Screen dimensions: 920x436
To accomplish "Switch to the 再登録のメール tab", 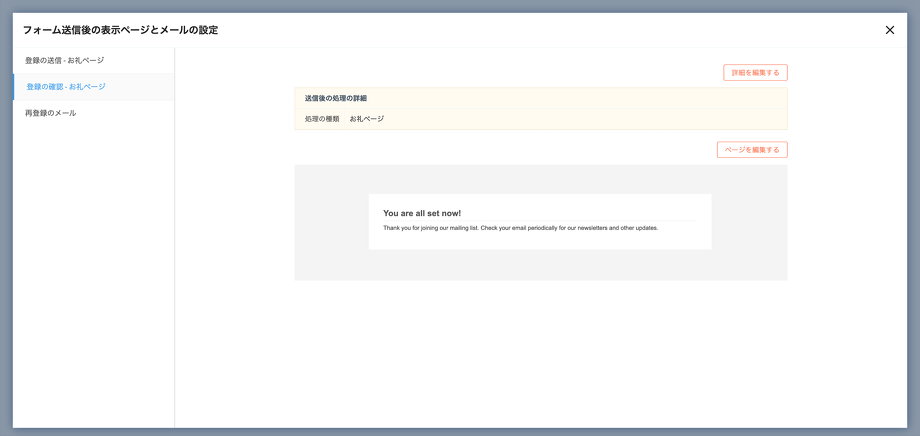I will pyautogui.click(x=50, y=113).
